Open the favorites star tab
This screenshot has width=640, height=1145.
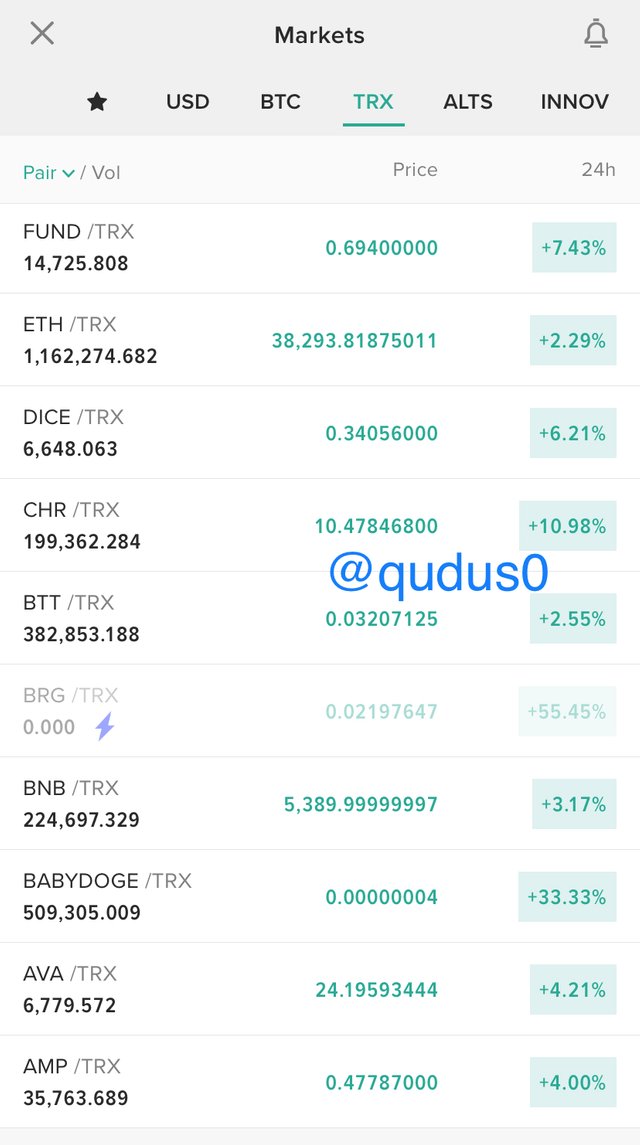click(x=97, y=102)
